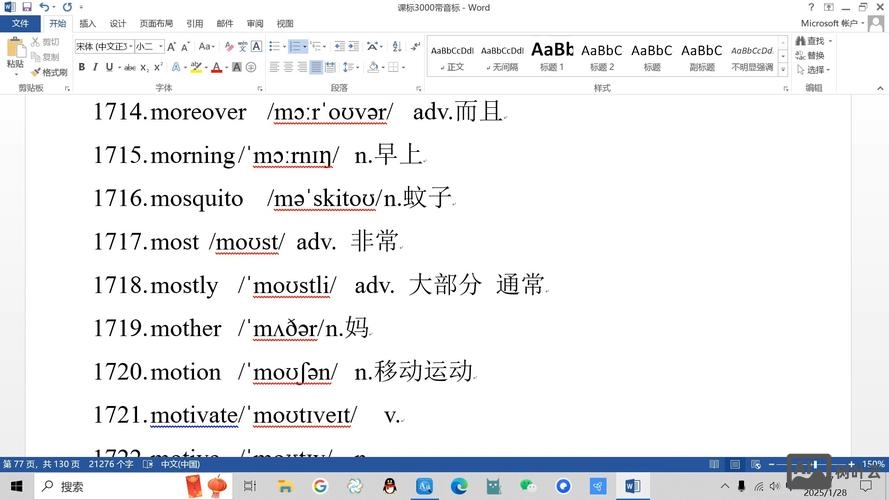Open the Change Case dropdown
889x500 pixels.
click(x=206, y=46)
